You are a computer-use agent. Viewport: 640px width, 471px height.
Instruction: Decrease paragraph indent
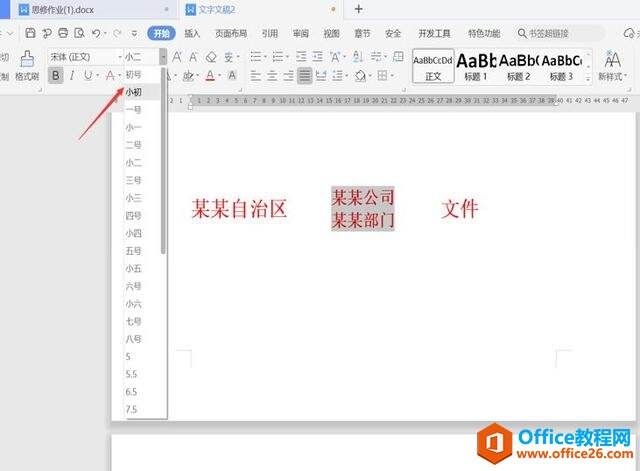point(301,56)
